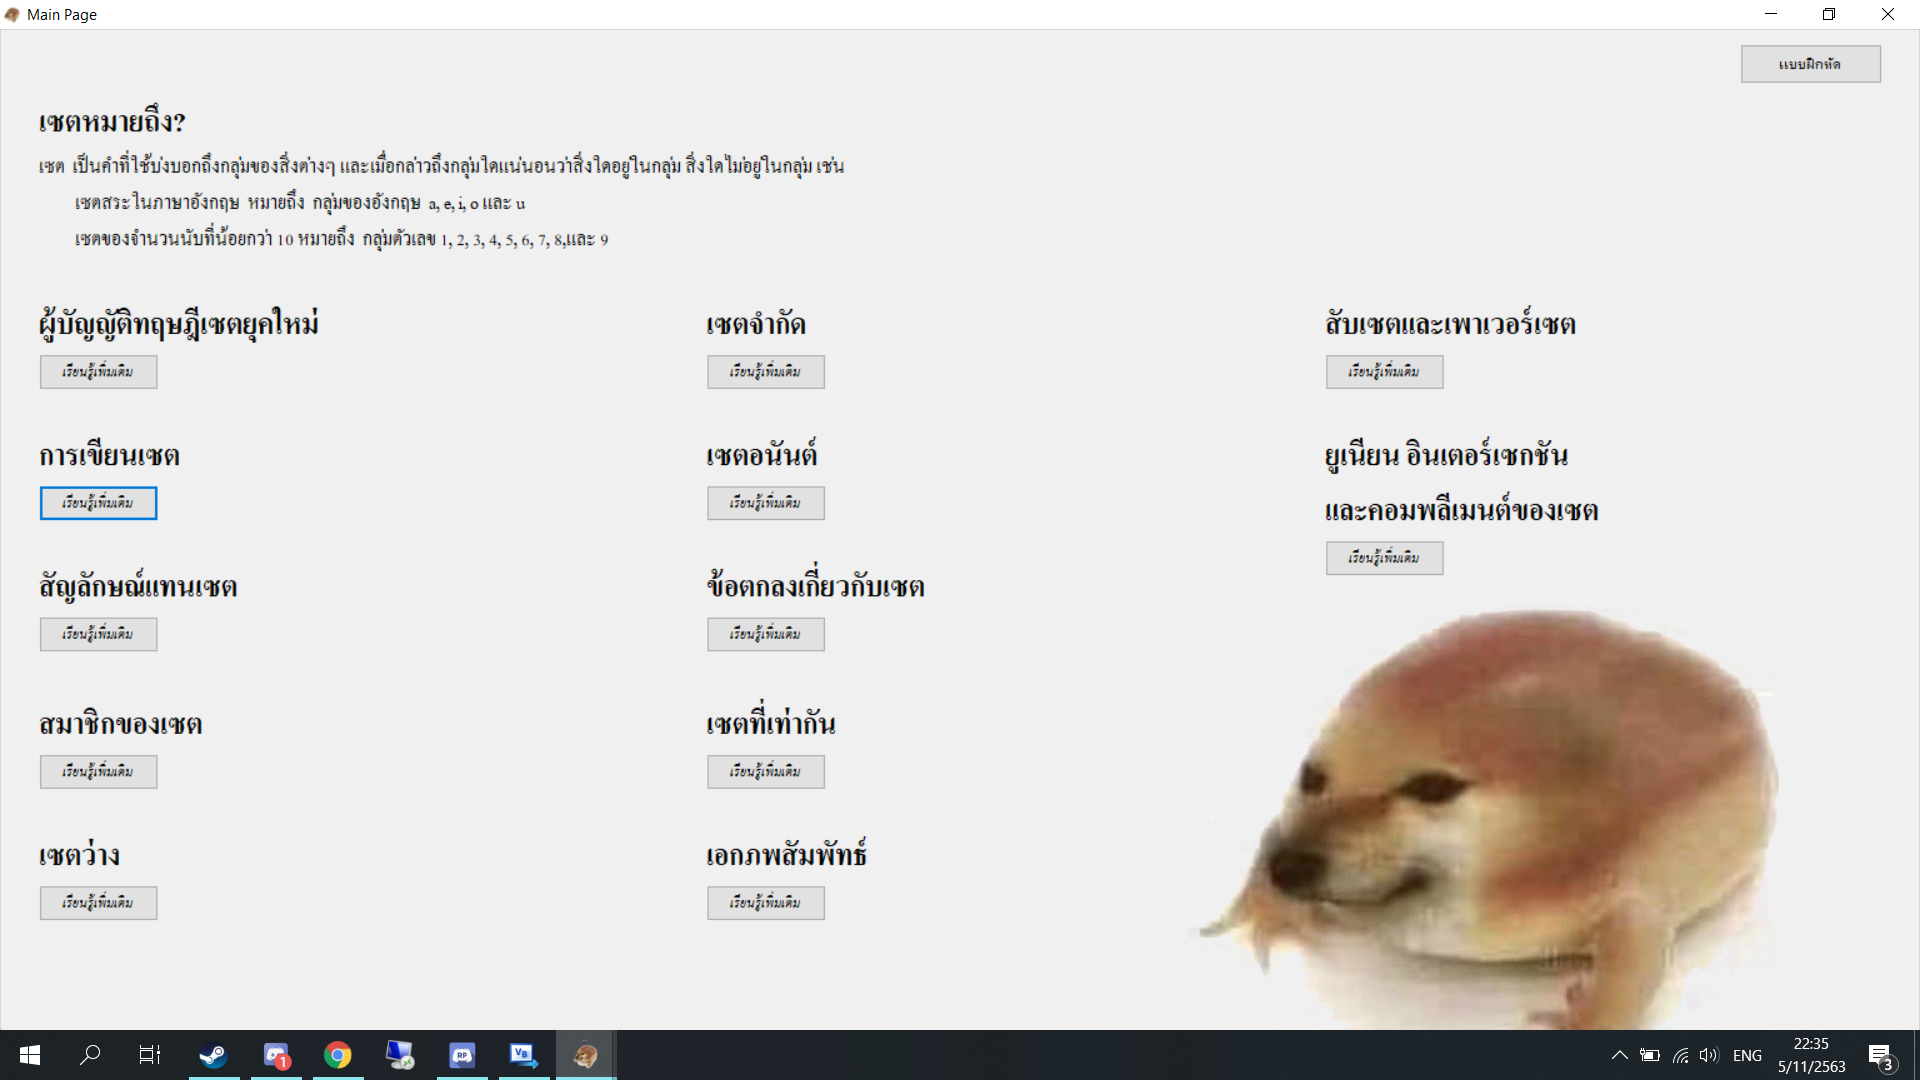Open Steam from the taskbar

coord(213,1055)
